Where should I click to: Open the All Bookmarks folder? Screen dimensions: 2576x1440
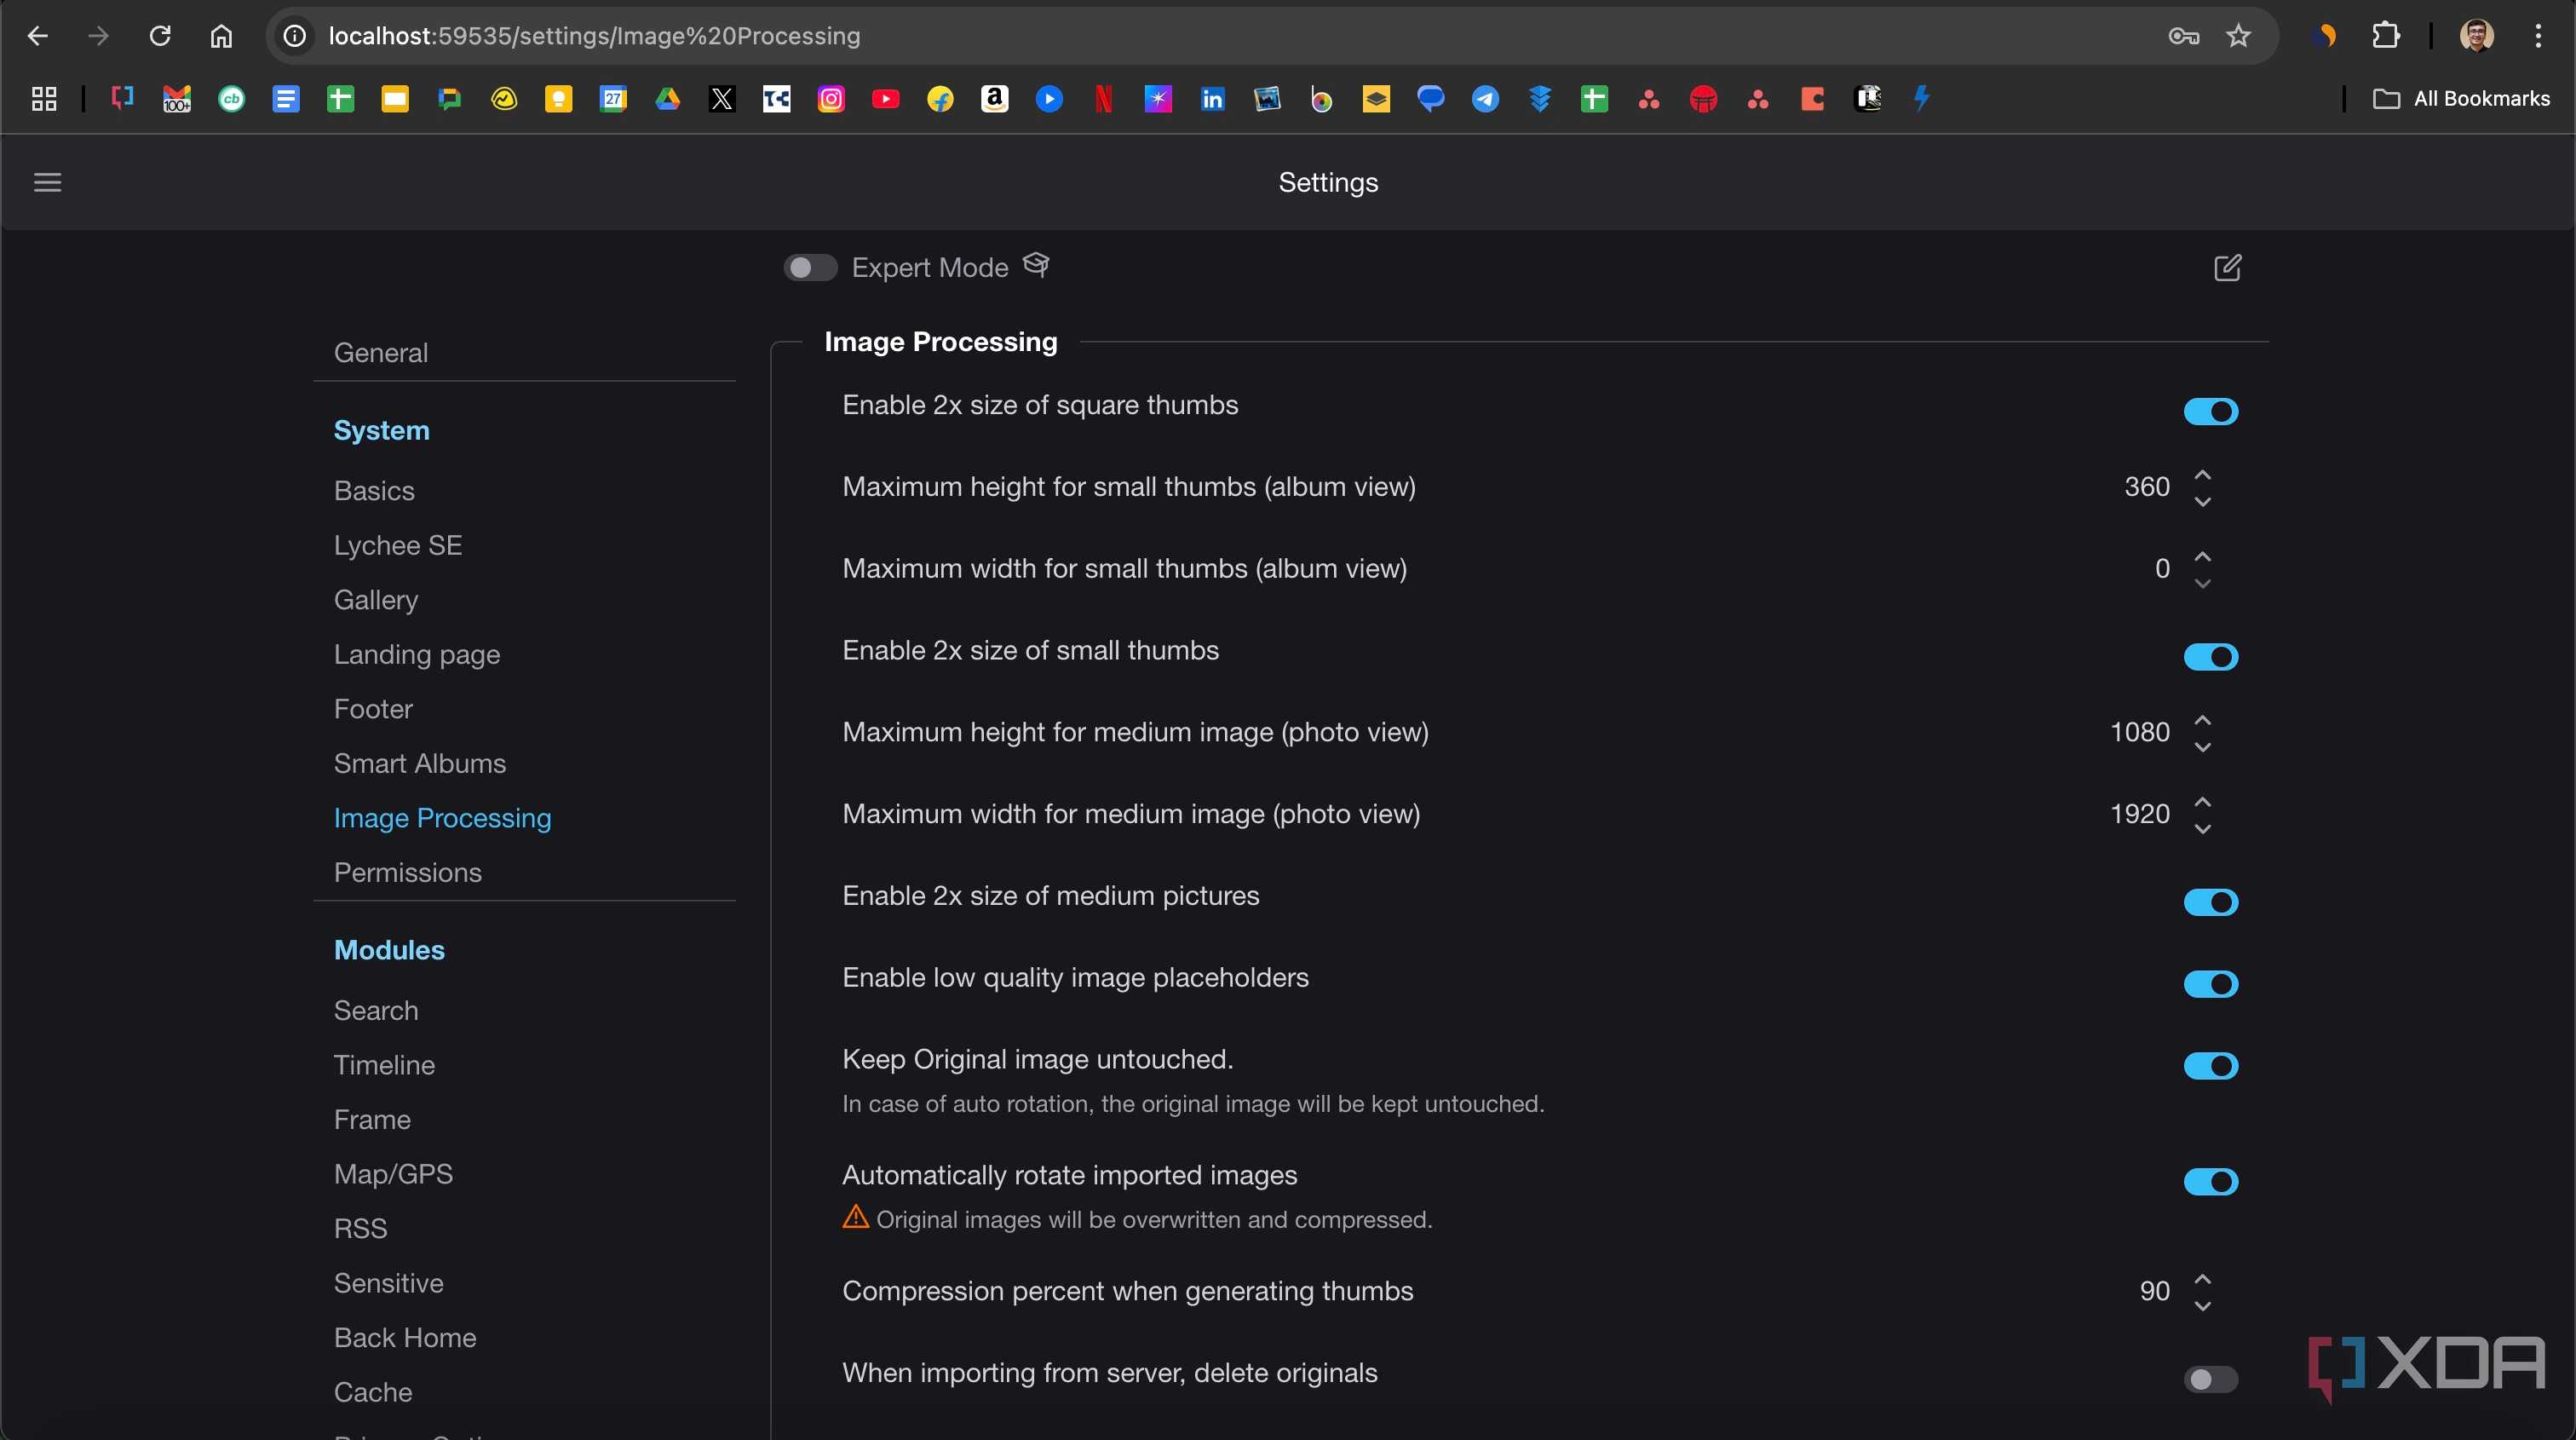click(x=2461, y=98)
